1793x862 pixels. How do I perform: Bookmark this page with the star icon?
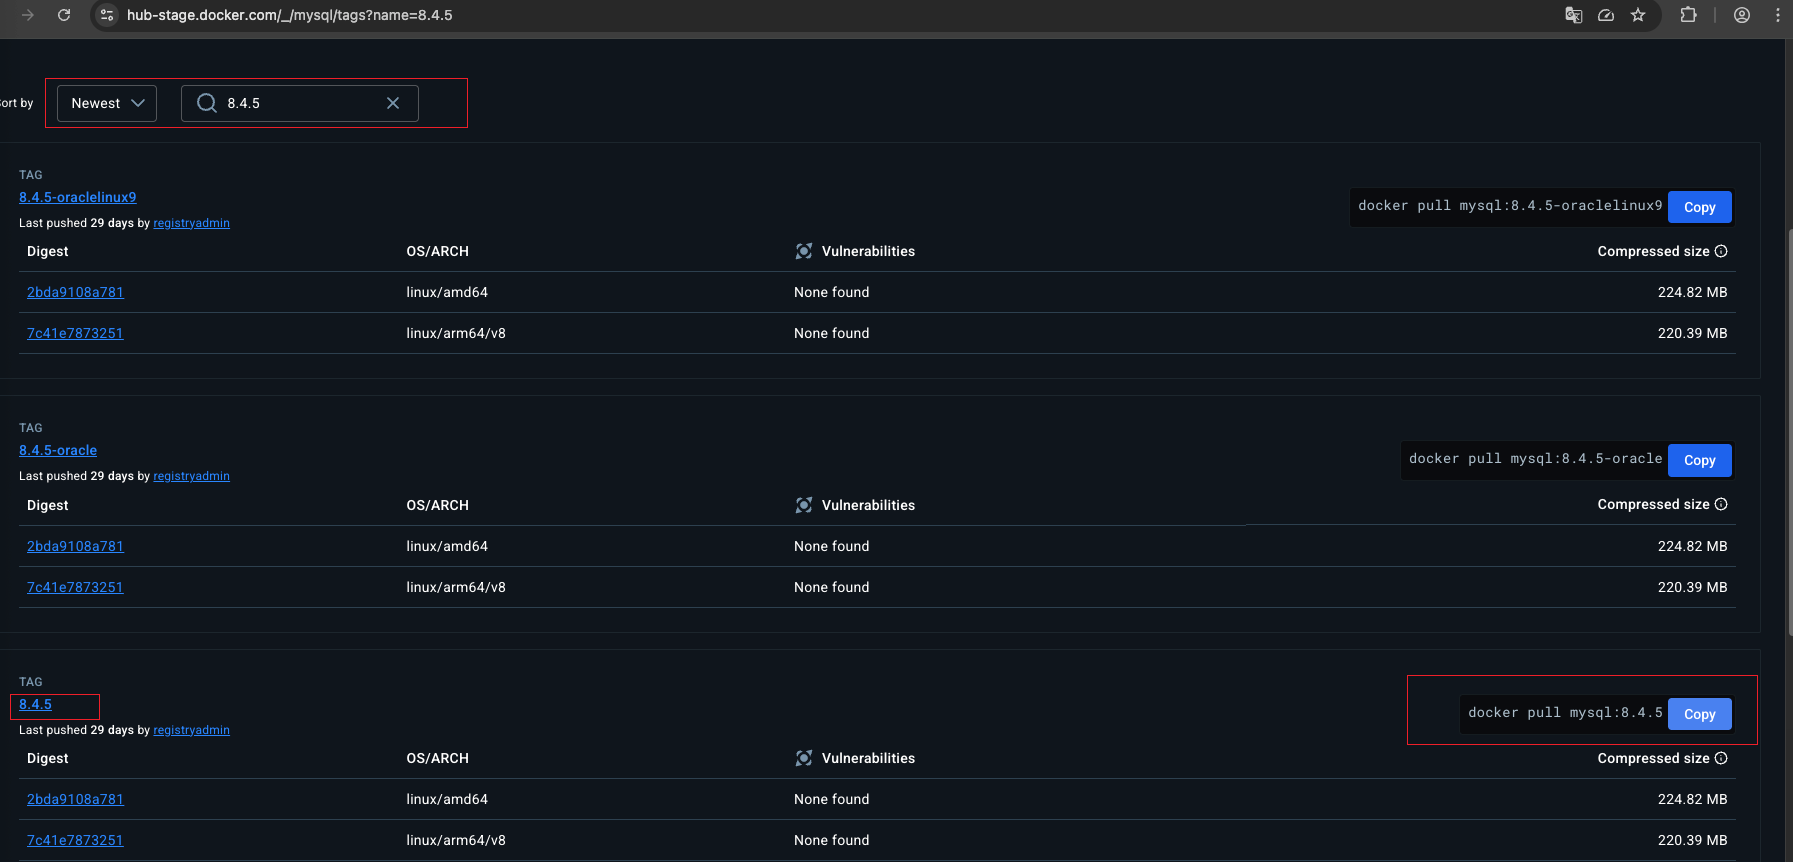[x=1638, y=15]
